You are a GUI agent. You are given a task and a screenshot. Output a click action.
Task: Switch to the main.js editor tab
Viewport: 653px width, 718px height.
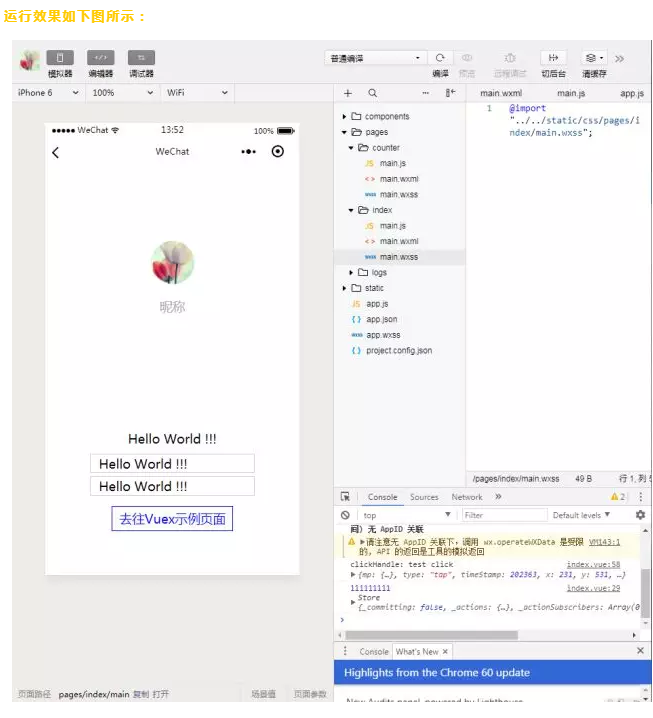(x=571, y=93)
